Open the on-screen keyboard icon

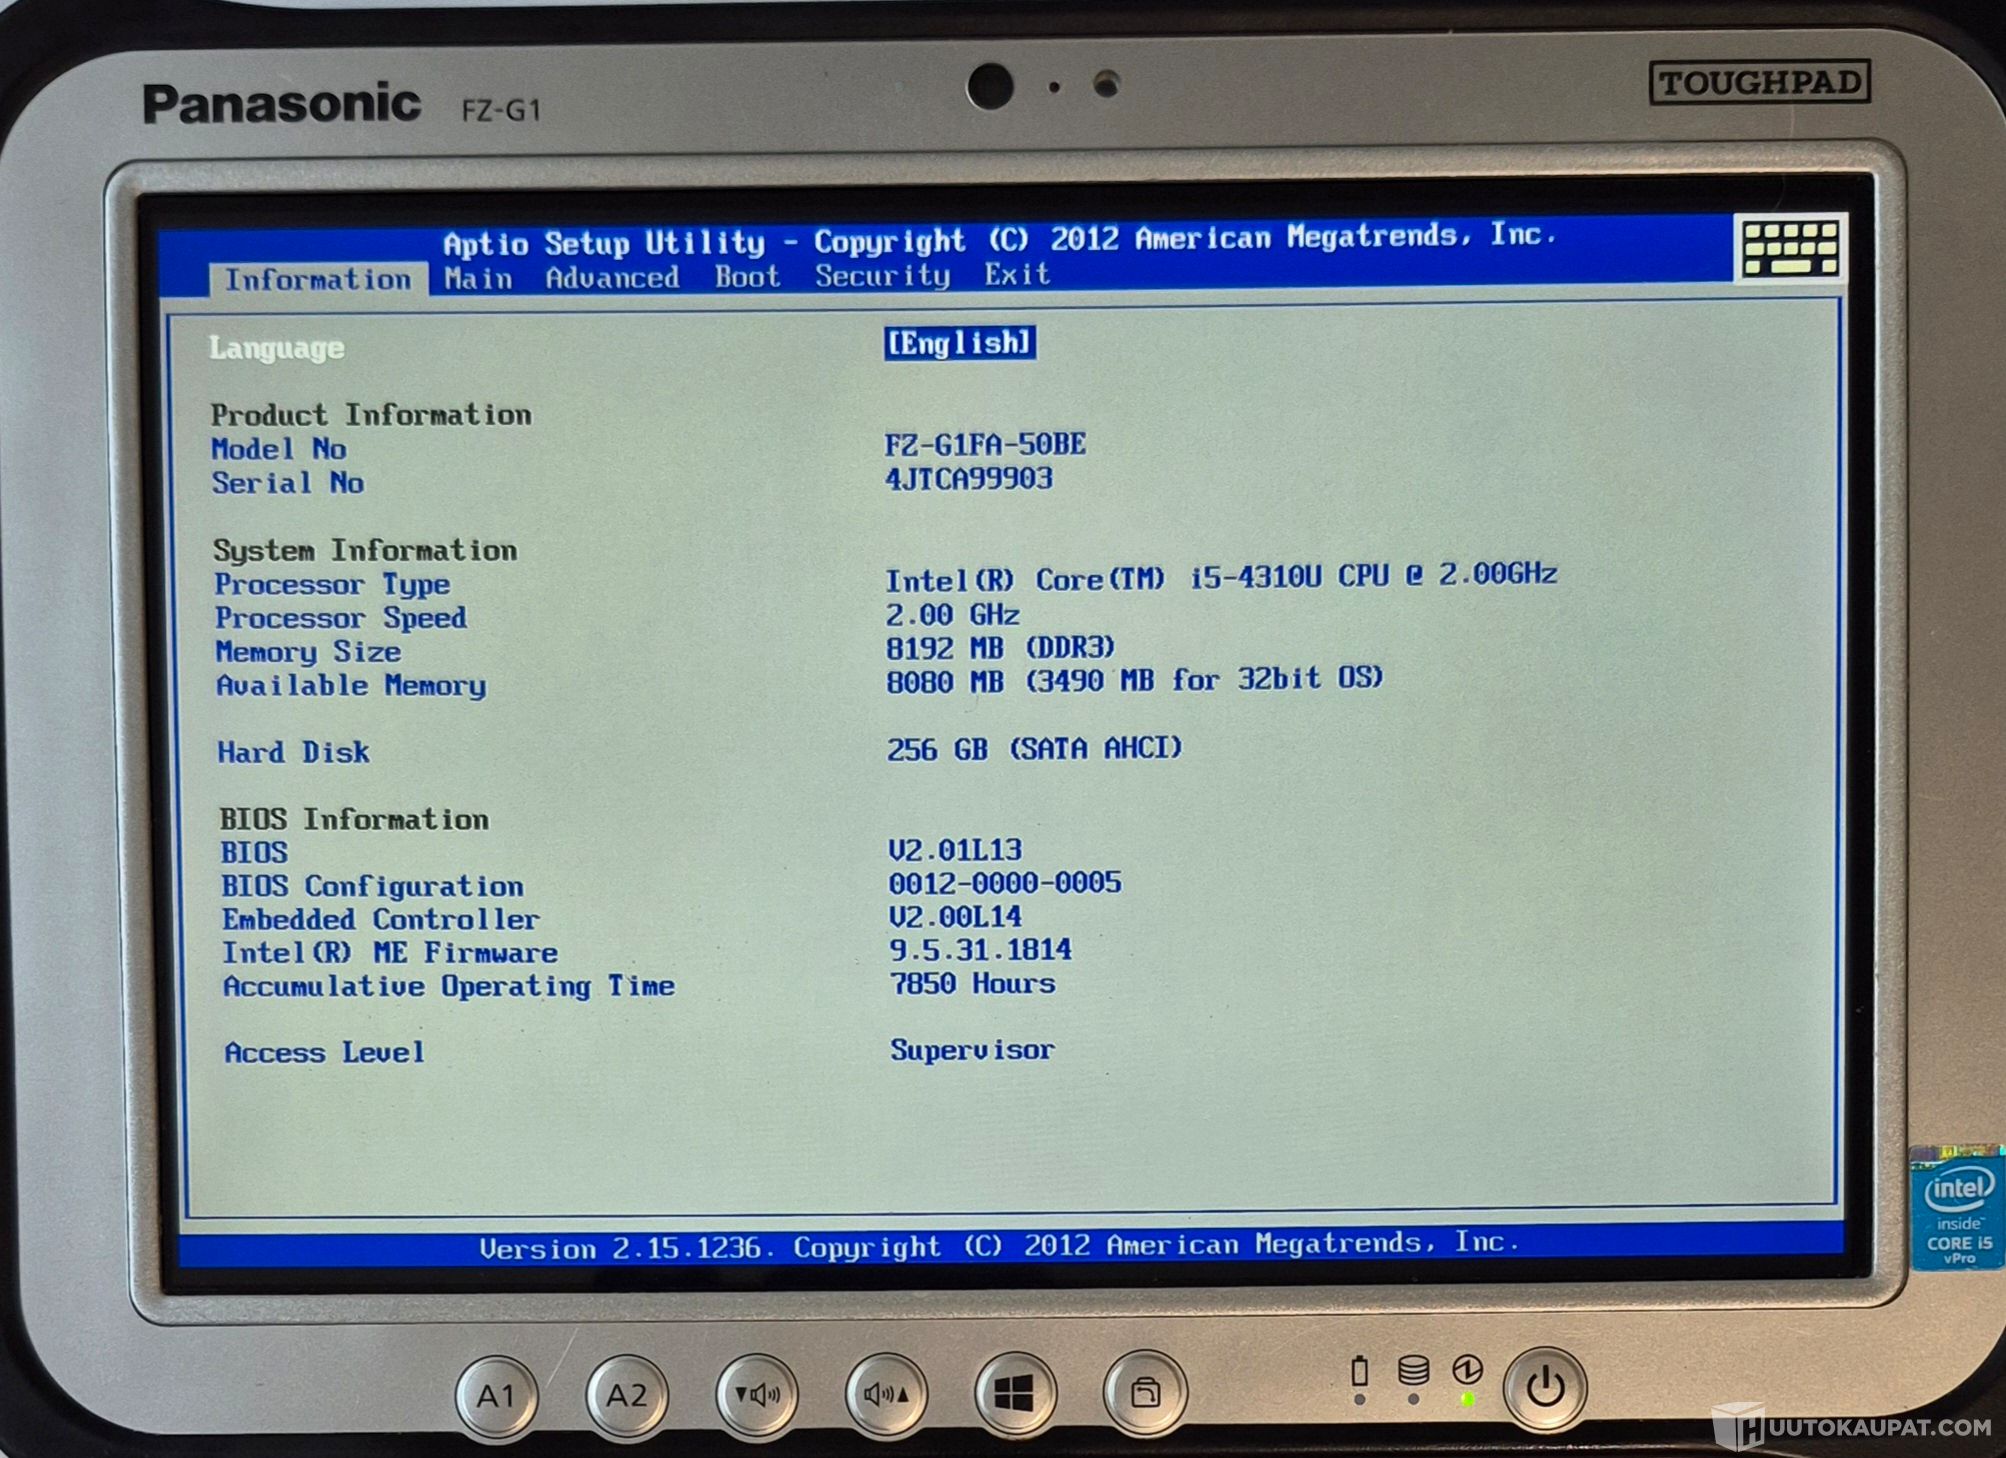point(1790,248)
